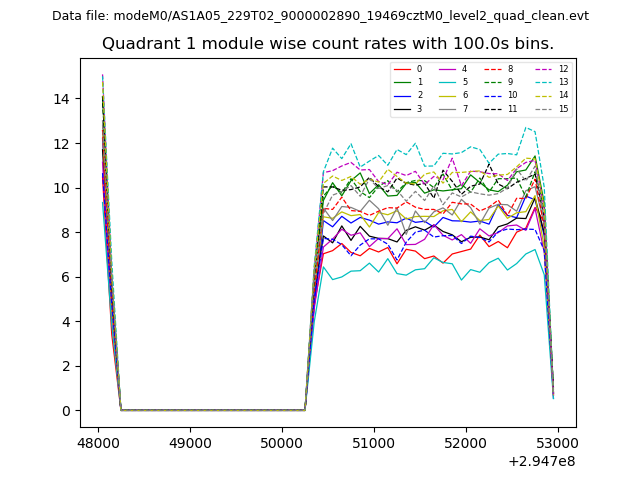This screenshot has height=480, width=640.
Task: Click the Data file path text
Action: [320, 16]
